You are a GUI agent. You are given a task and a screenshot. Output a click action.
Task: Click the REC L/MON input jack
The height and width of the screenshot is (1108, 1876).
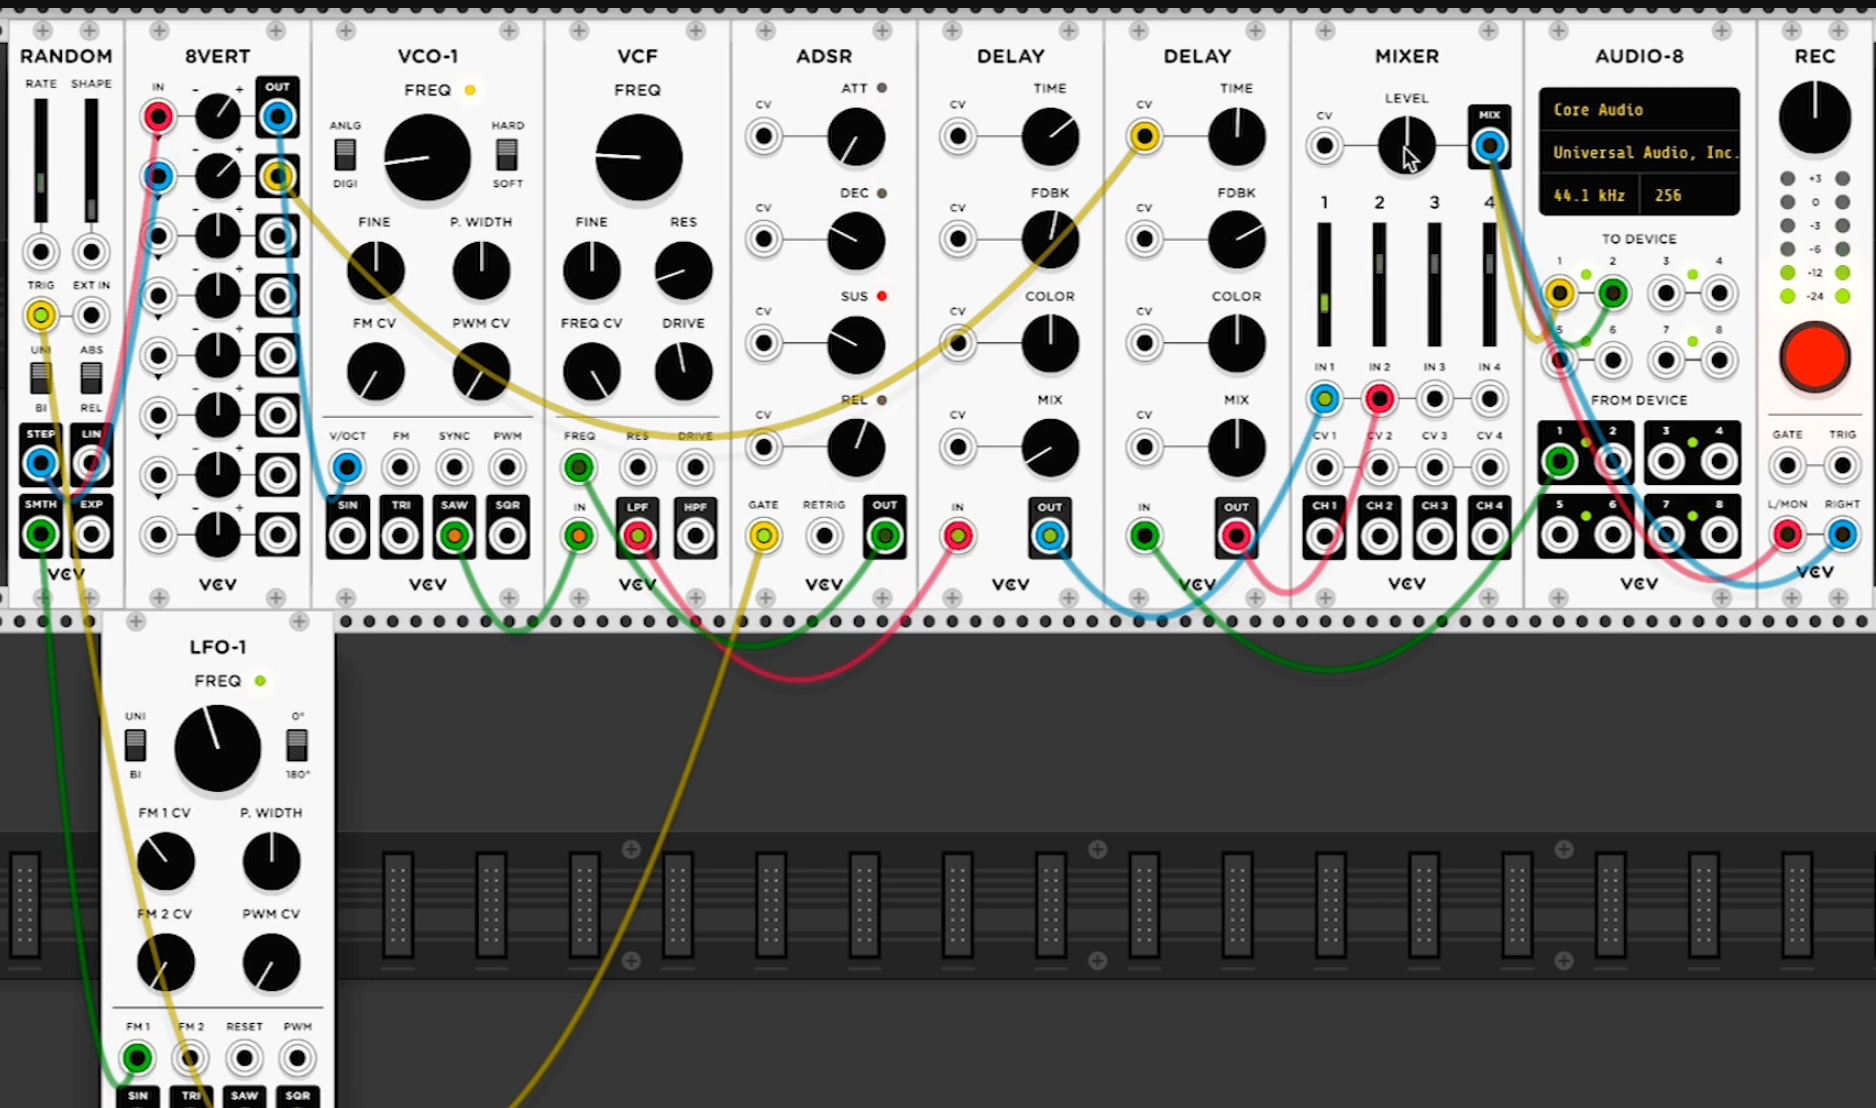(1787, 535)
